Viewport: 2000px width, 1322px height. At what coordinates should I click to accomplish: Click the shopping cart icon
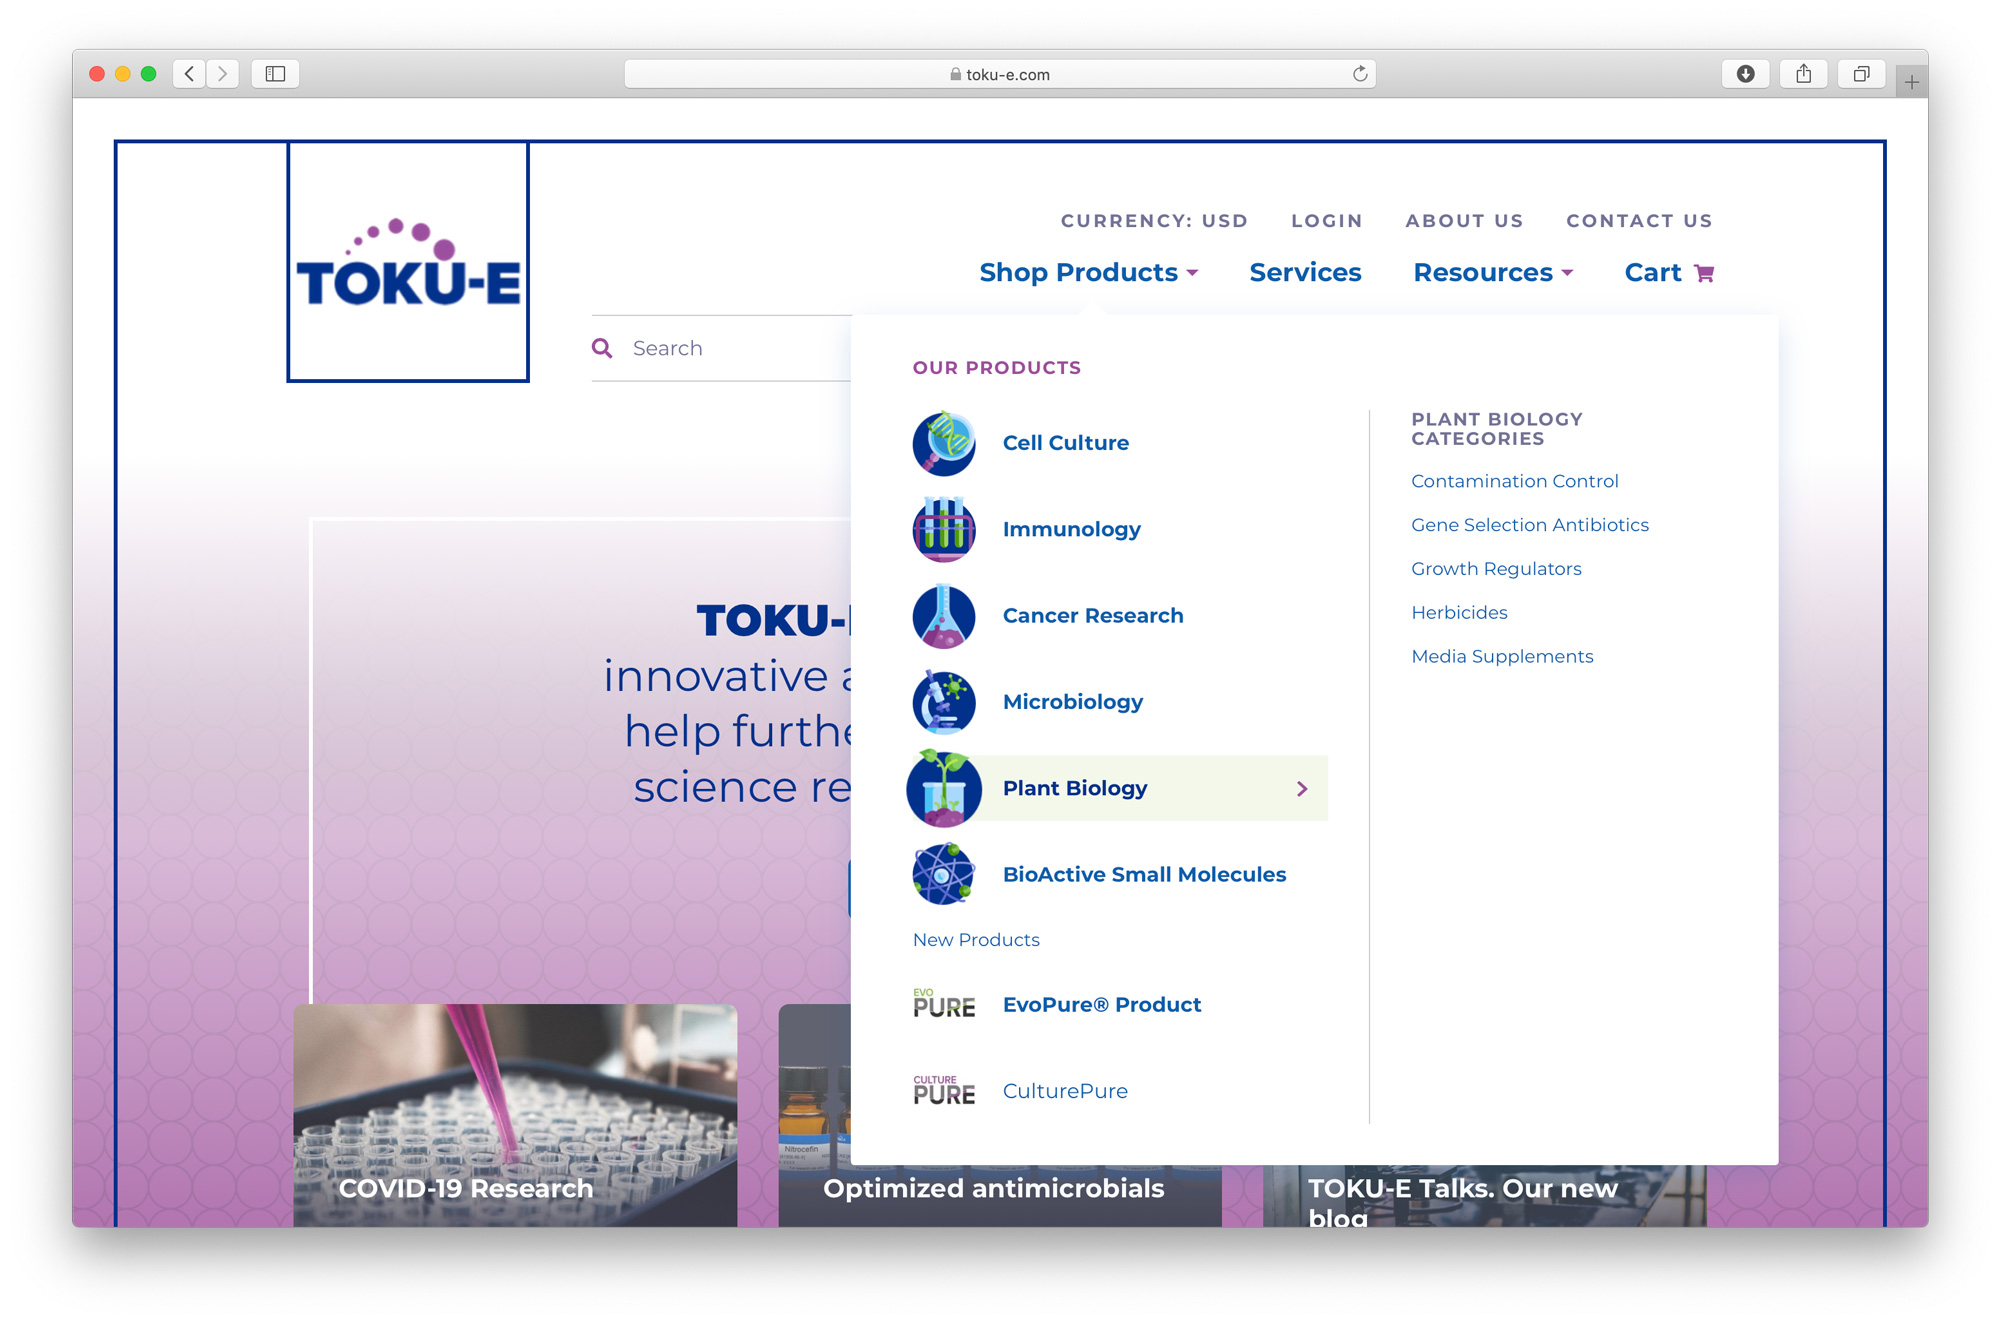tap(1704, 273)
